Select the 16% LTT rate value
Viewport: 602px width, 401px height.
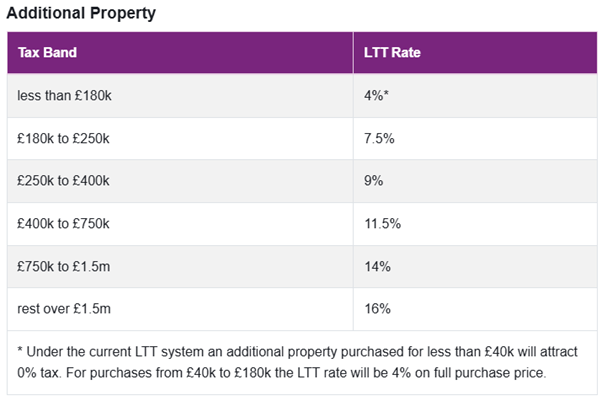click(377, 309)
